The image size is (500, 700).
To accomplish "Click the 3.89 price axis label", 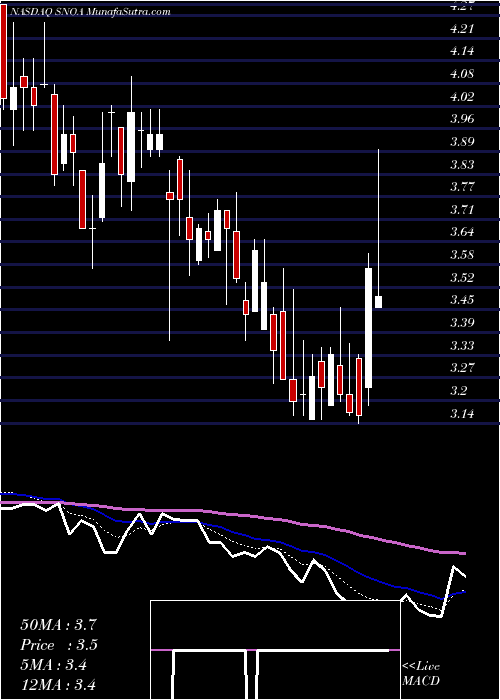I will [x=462, y=142].
